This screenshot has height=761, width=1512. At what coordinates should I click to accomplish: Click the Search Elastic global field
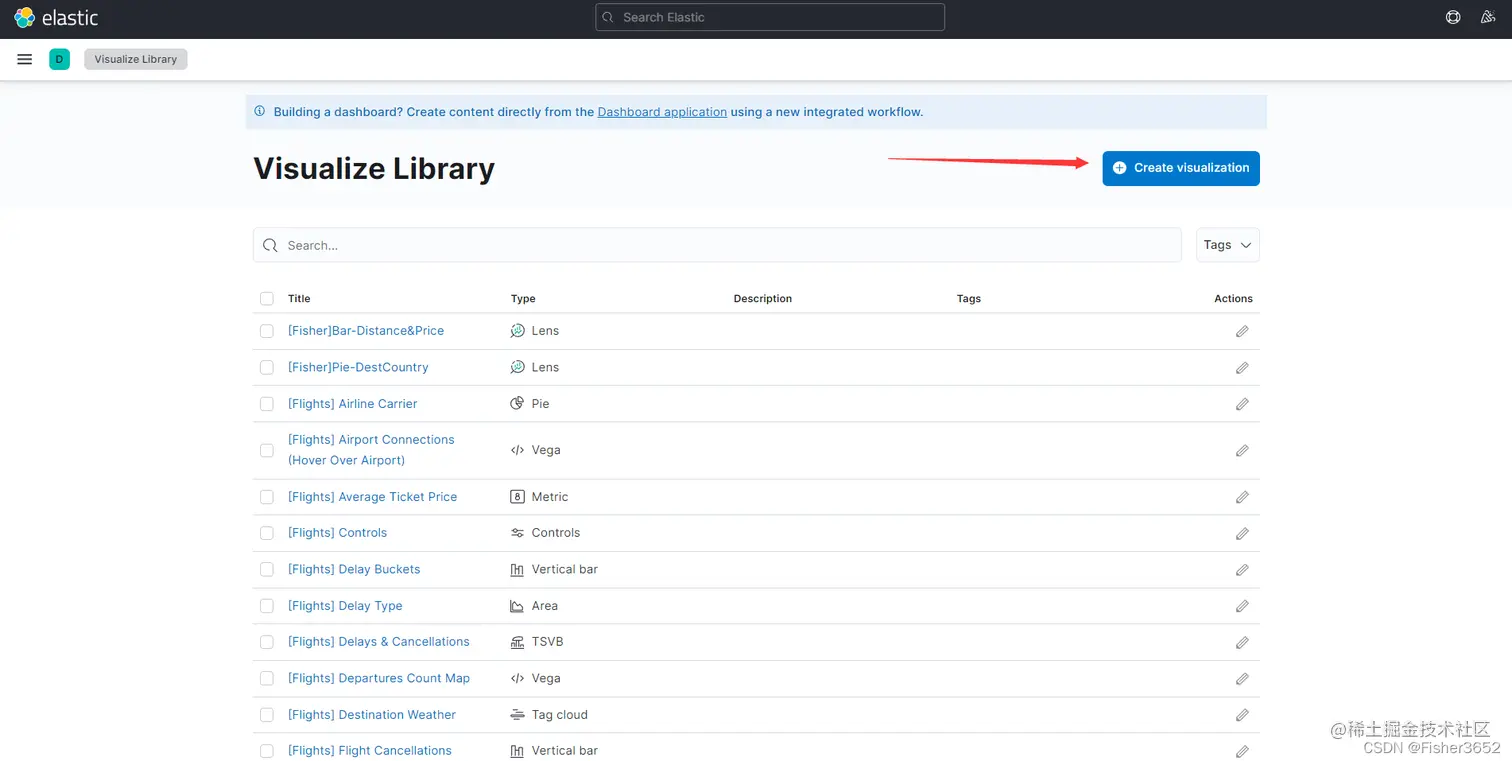(770, 17)
